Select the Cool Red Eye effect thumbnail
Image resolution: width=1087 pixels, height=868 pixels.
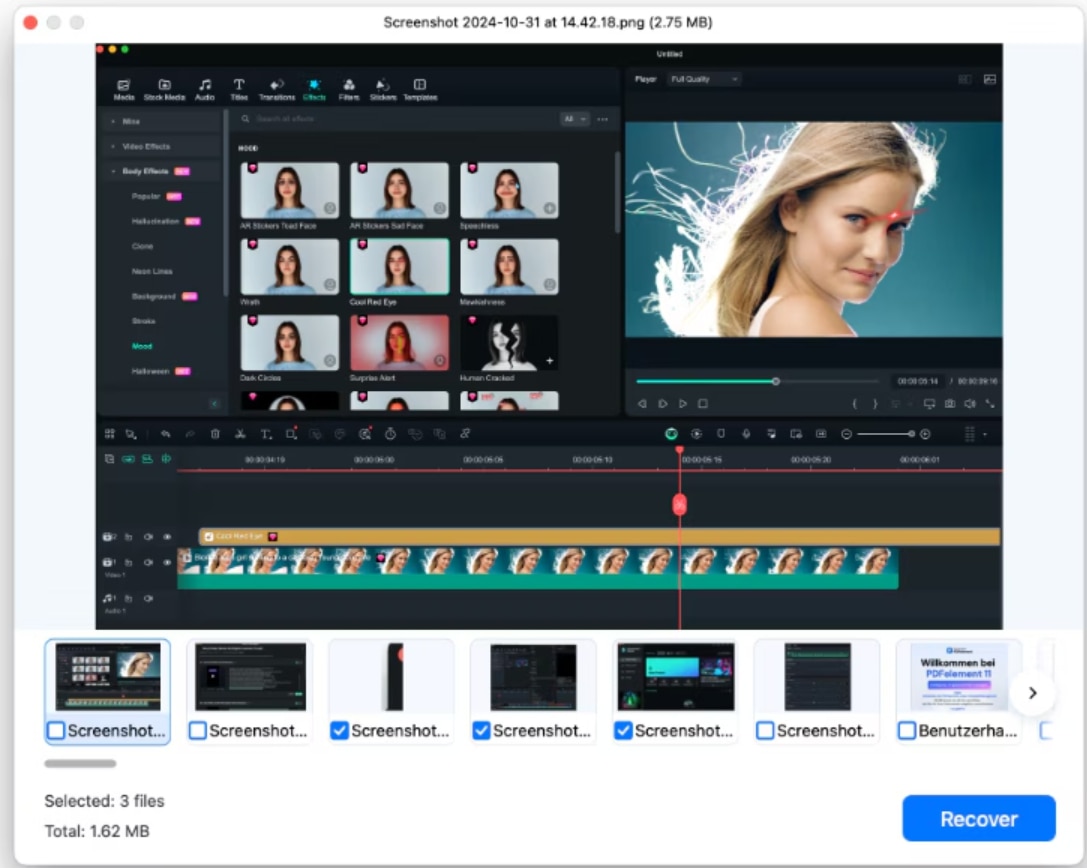pos(399,266)
